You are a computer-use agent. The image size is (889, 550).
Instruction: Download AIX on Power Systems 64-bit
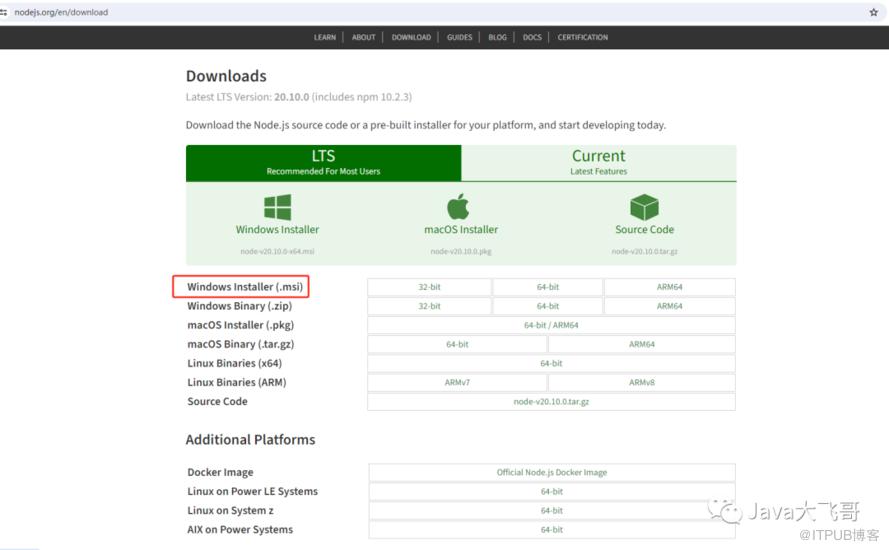point(551,529)
